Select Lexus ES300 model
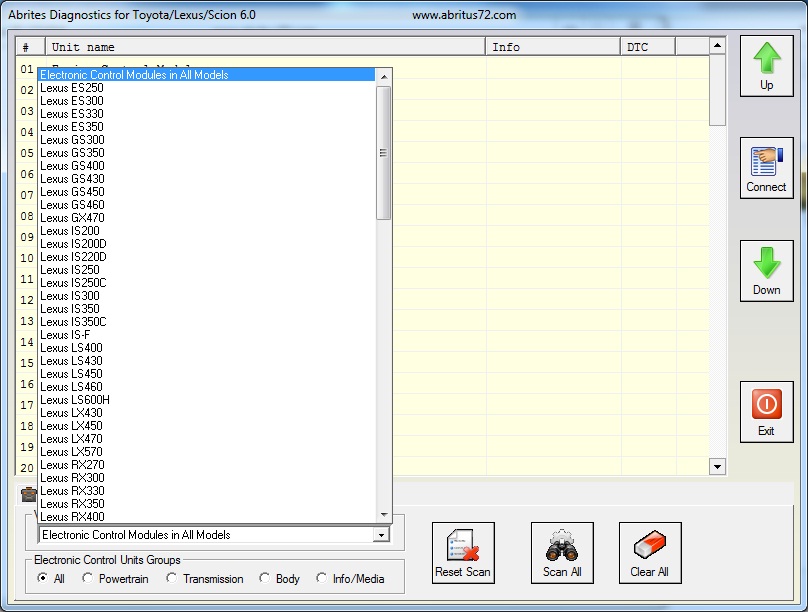This screenshot has height=612, width=808. click(x=207, y=101)
